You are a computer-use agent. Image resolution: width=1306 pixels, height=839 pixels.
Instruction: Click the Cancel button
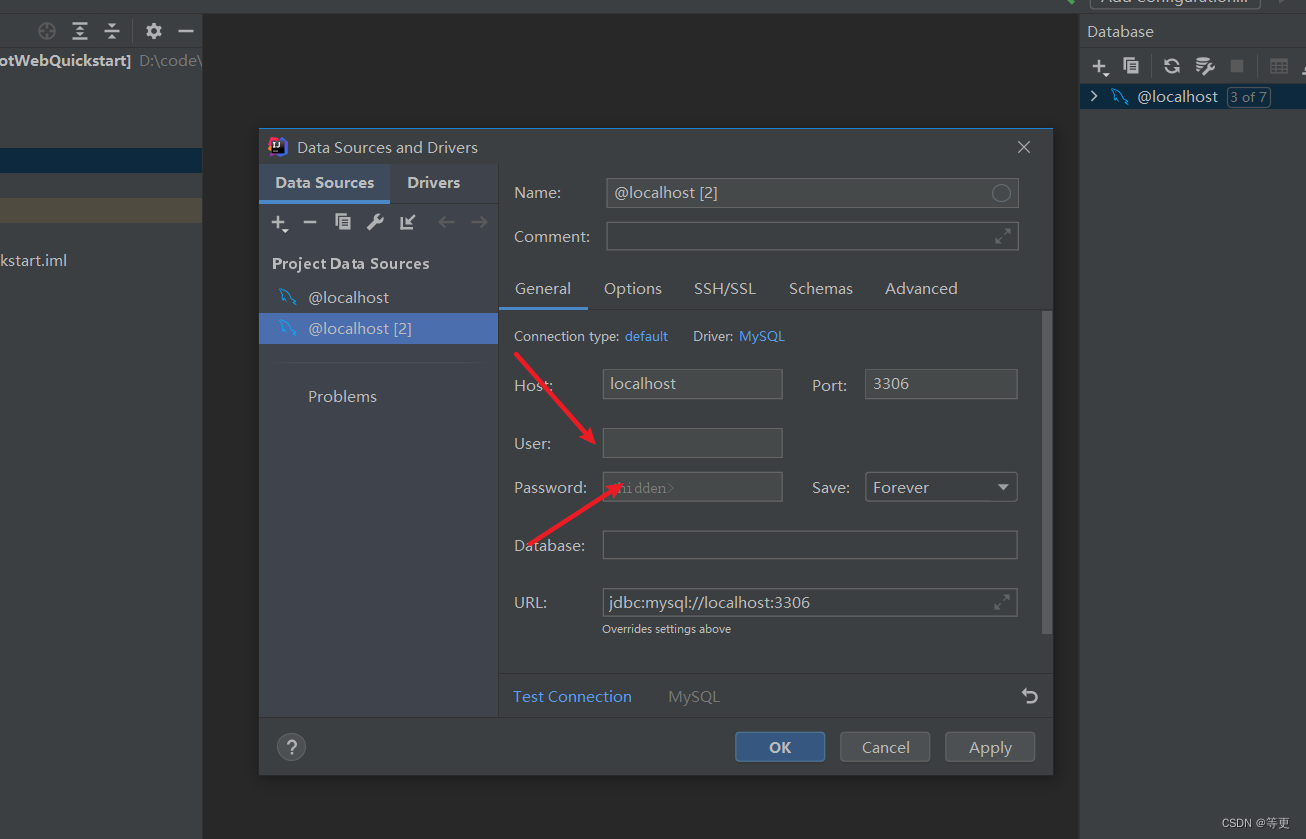click(x=886, y=747)
